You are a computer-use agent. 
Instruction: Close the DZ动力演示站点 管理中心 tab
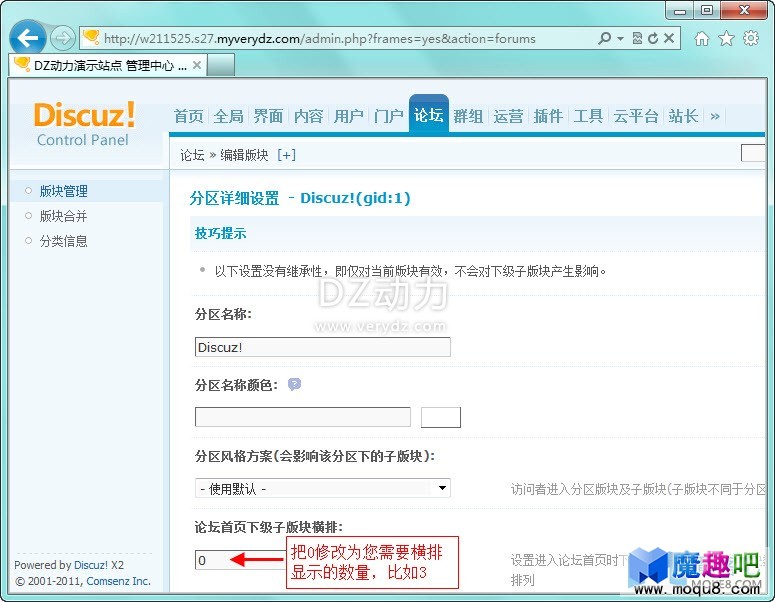click(x=197, y=65)
